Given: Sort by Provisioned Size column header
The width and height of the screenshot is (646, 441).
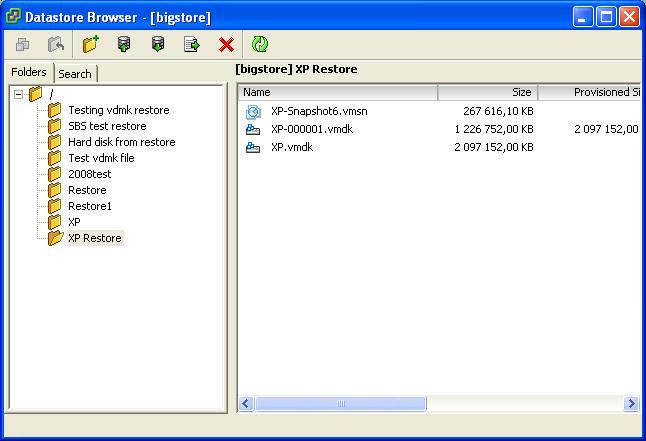Looking at the screenshot, I should point(590,92).
